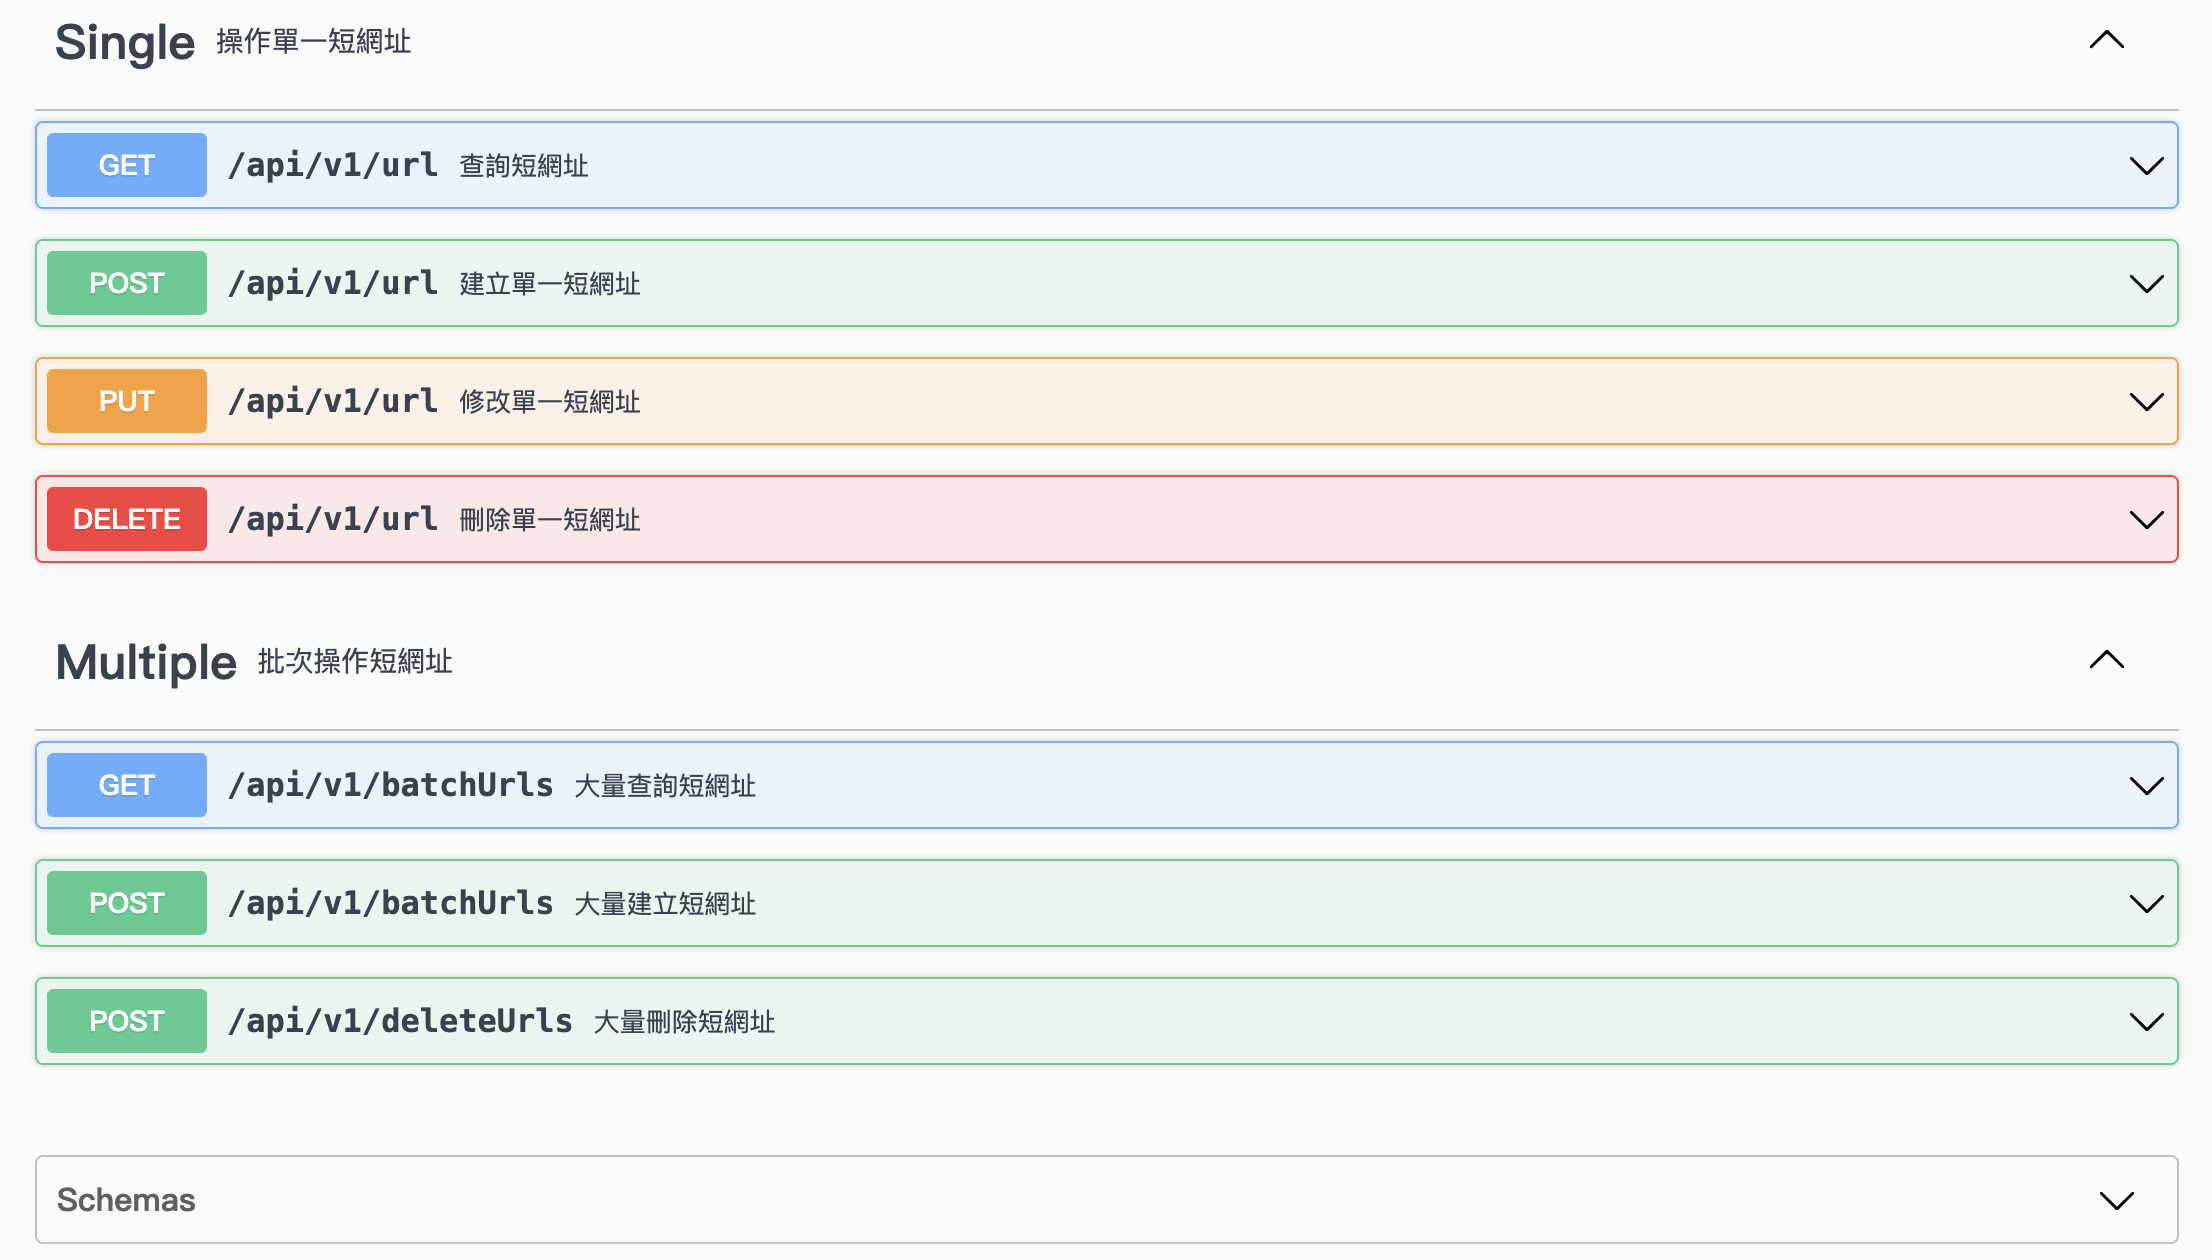
Task: Click chevron on PUT /api/v1/url row
Action: [2146, 402]
